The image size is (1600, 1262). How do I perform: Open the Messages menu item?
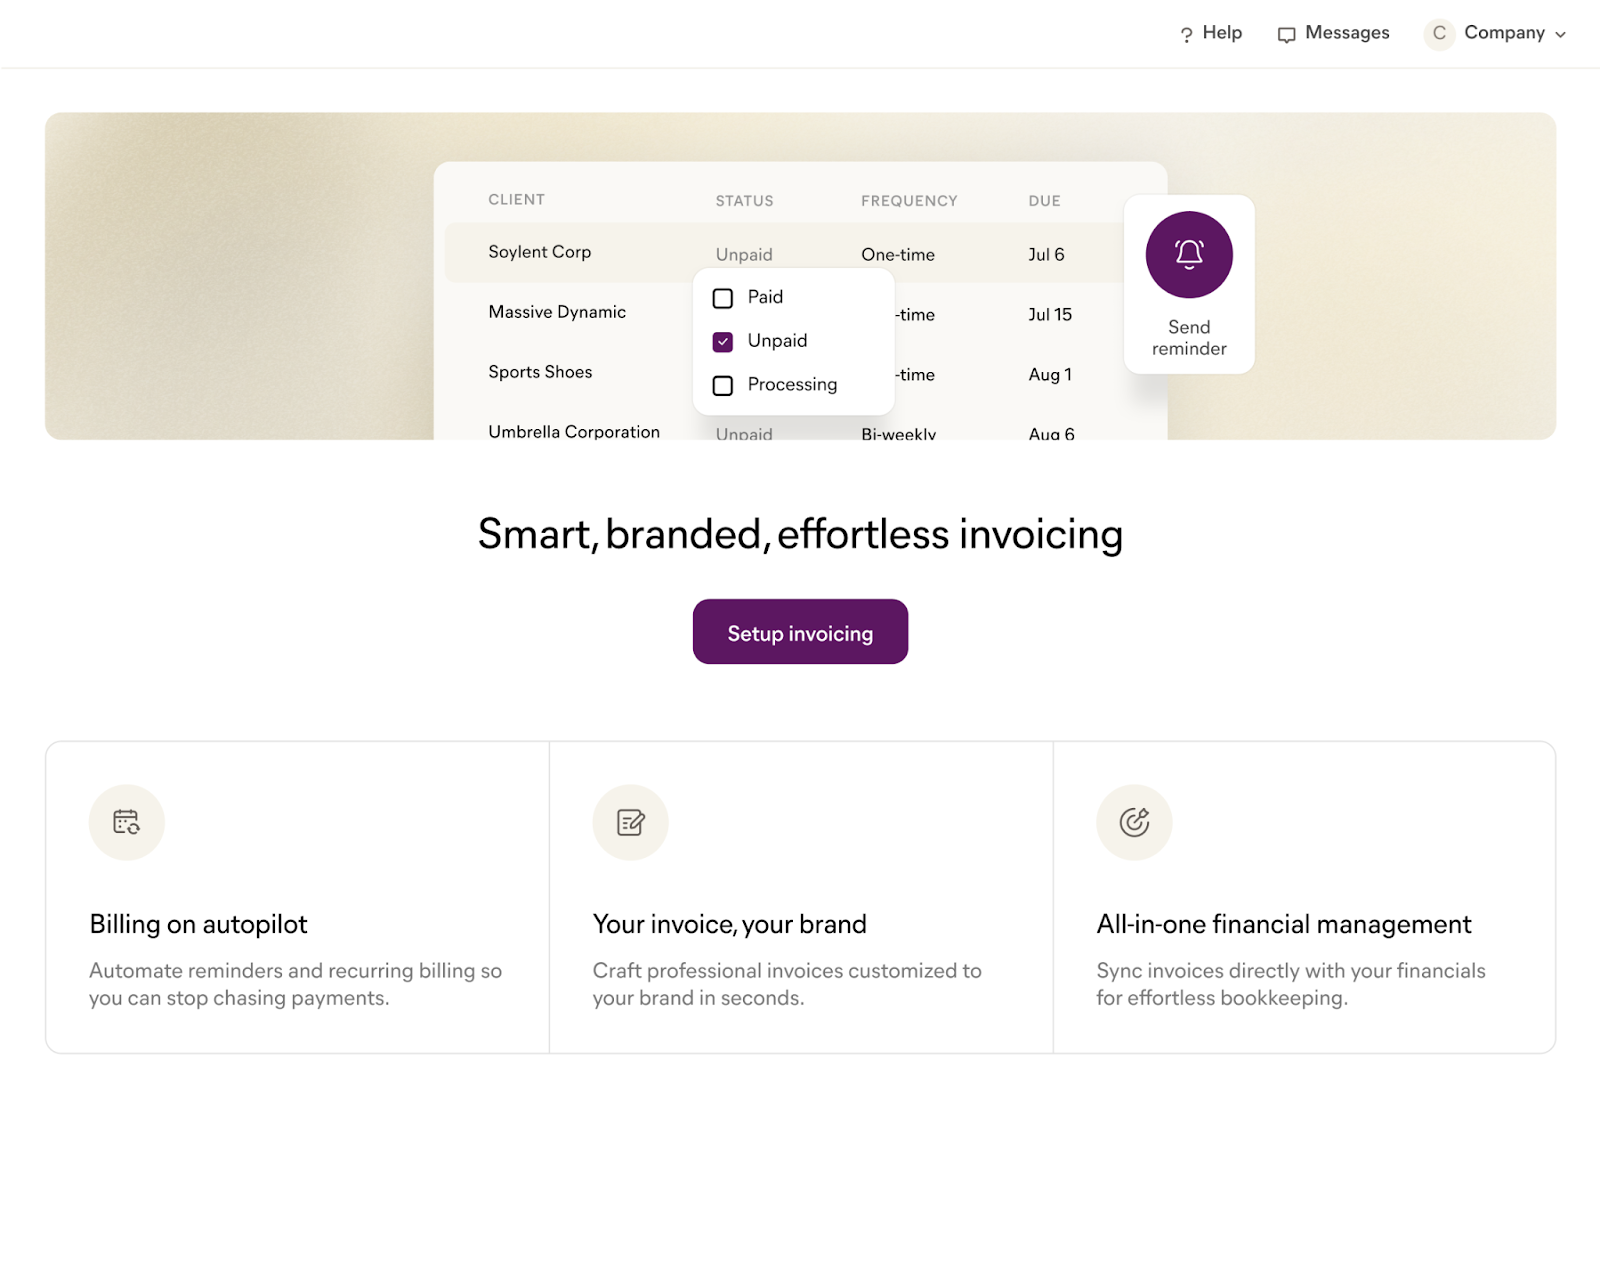1334,33
